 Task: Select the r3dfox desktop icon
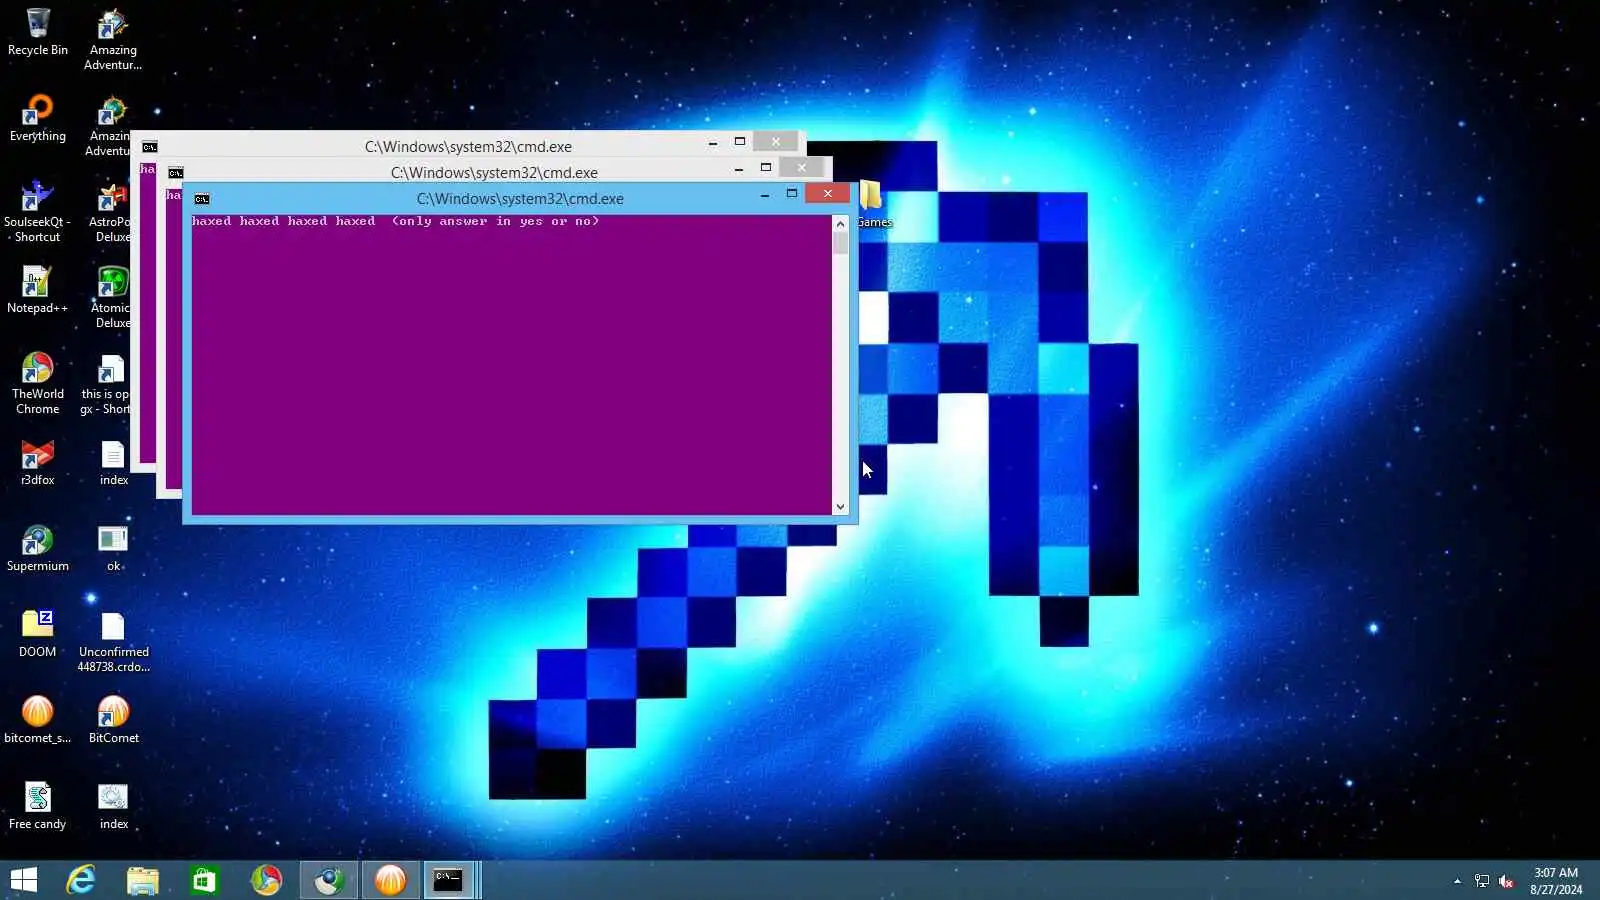[38, 462]
